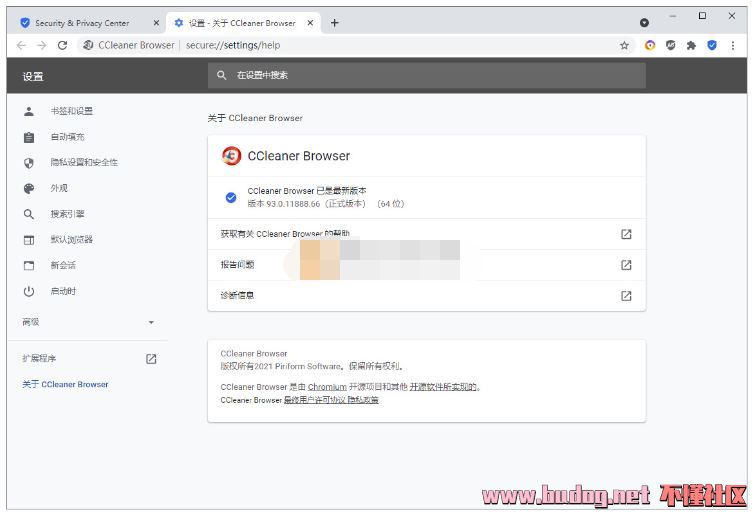
Task: Click the blue checkmark up-to-date icon
Action: (x=231, y=197)
